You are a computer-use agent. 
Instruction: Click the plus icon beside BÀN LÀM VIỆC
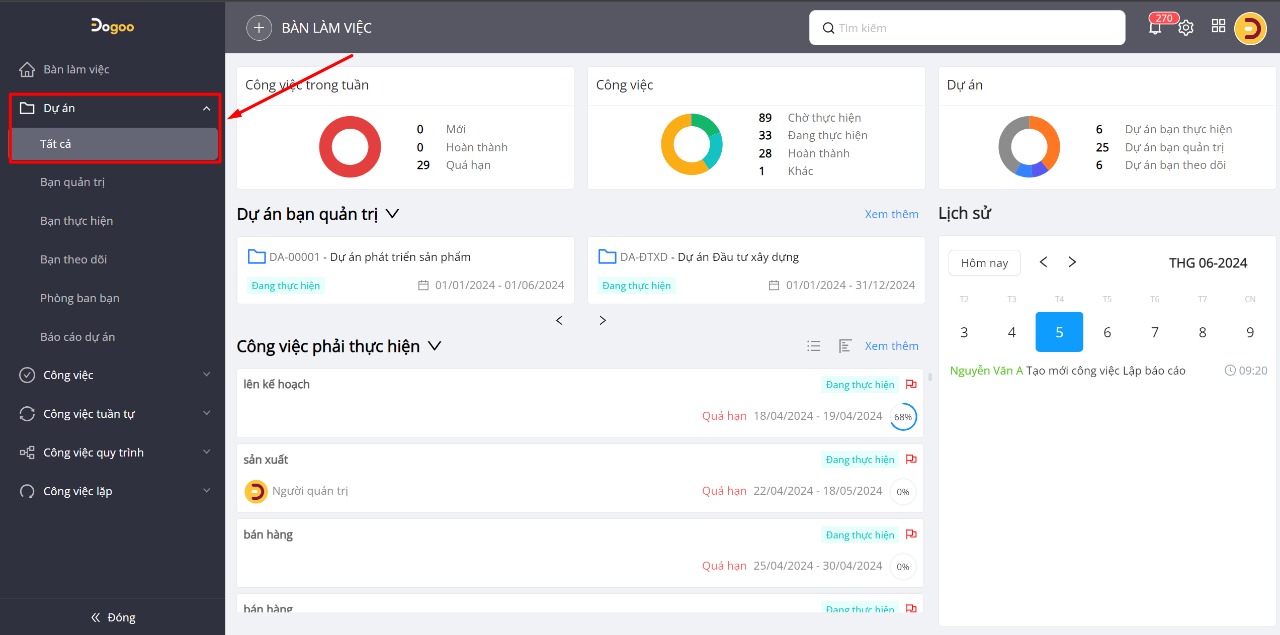click(x=259, y=28)
